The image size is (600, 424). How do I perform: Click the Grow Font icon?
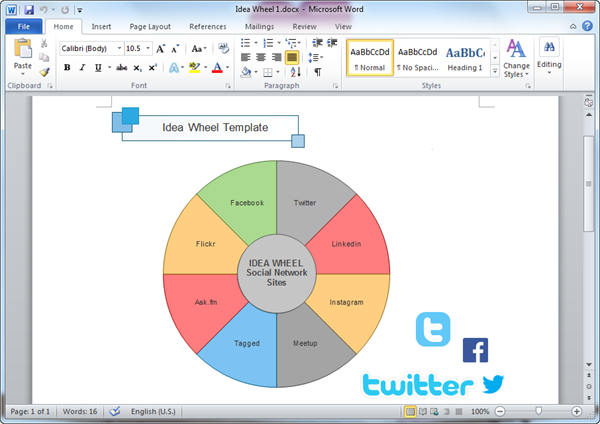tap(161, 49)
